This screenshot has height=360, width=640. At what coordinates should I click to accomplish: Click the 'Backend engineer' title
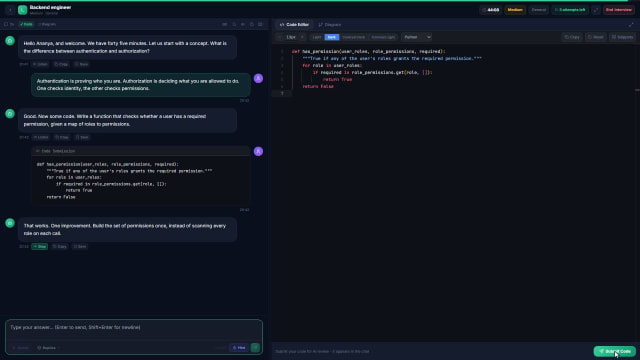click(x=50, y=7)
